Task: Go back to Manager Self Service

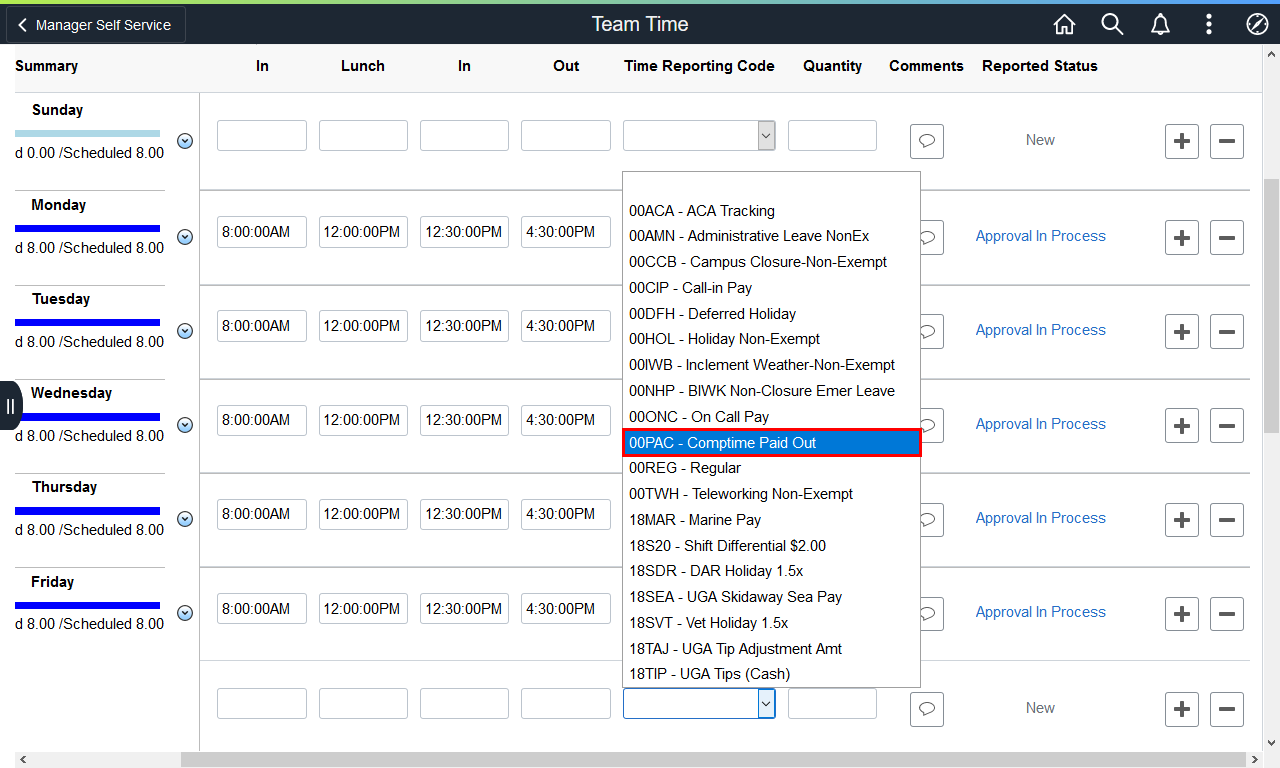Action: coord(96,25)
